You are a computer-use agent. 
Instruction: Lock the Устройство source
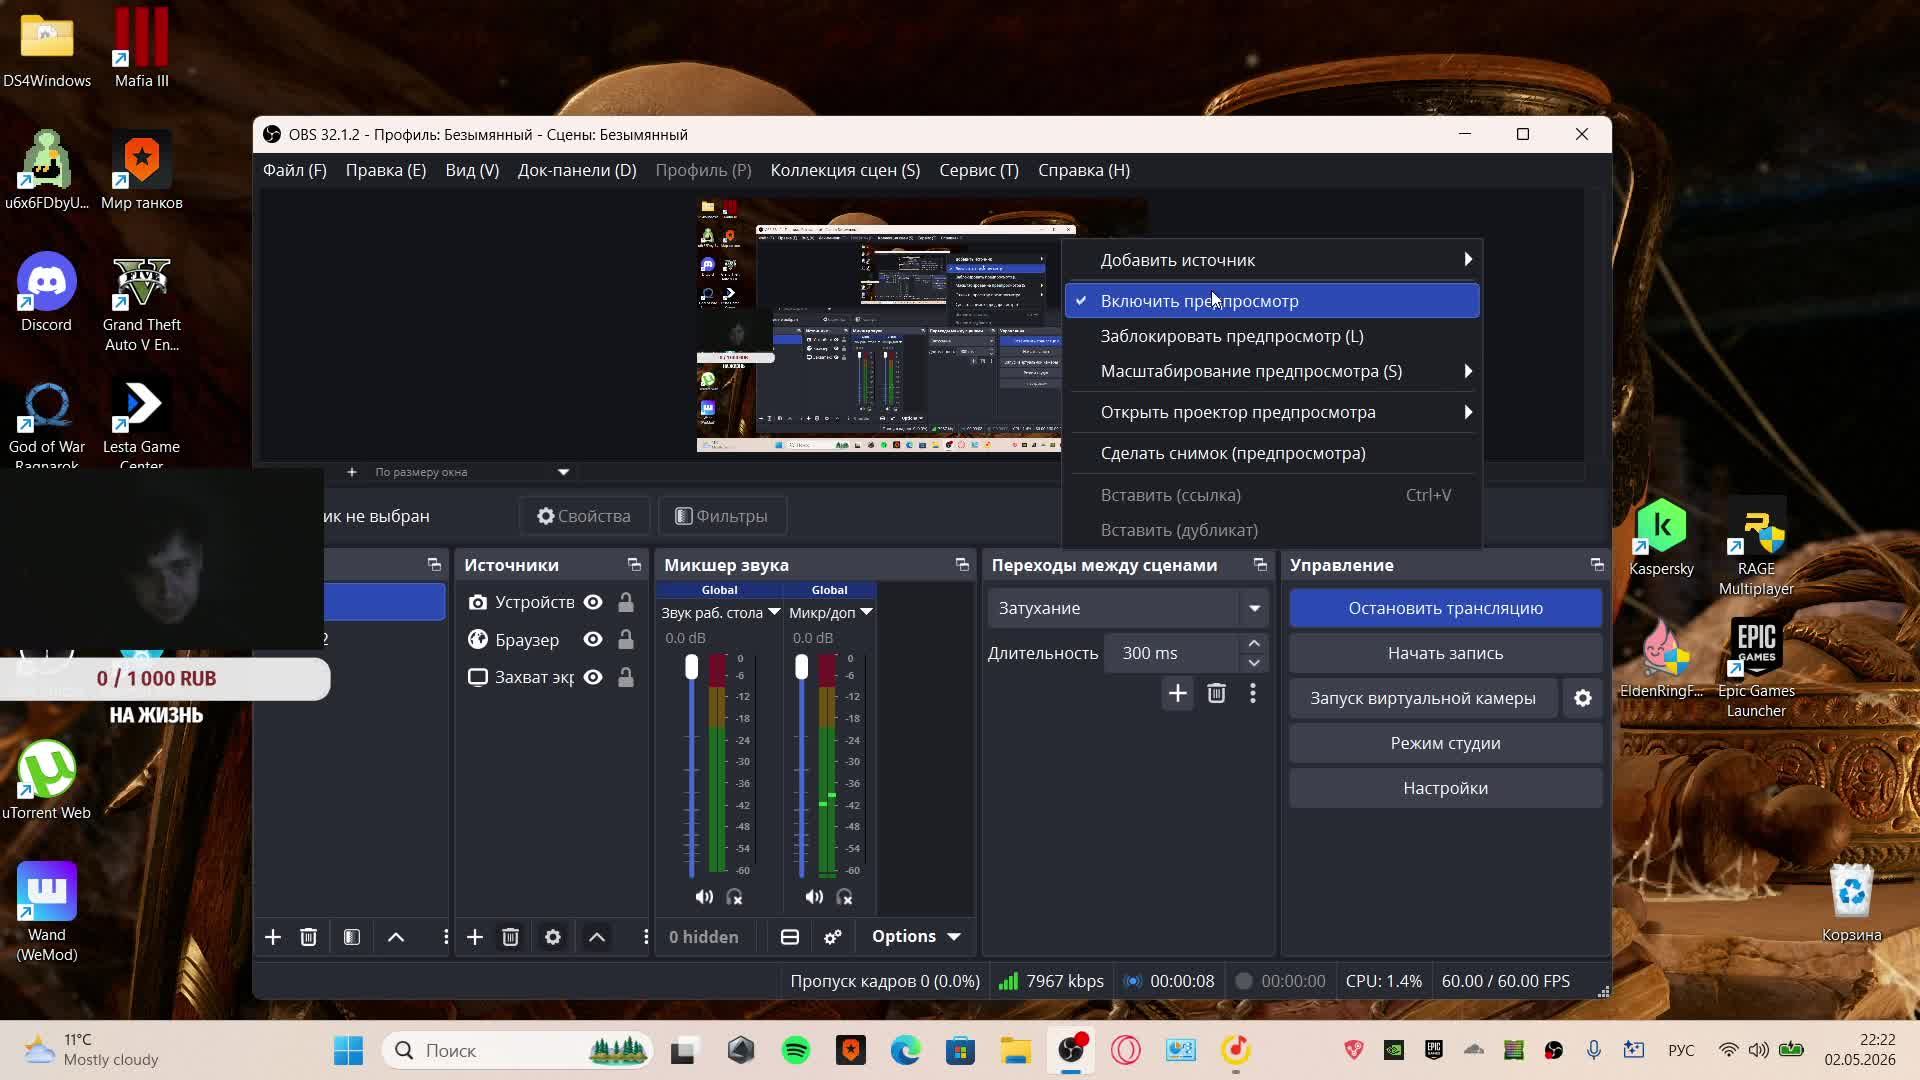click(x=625, y=602)
